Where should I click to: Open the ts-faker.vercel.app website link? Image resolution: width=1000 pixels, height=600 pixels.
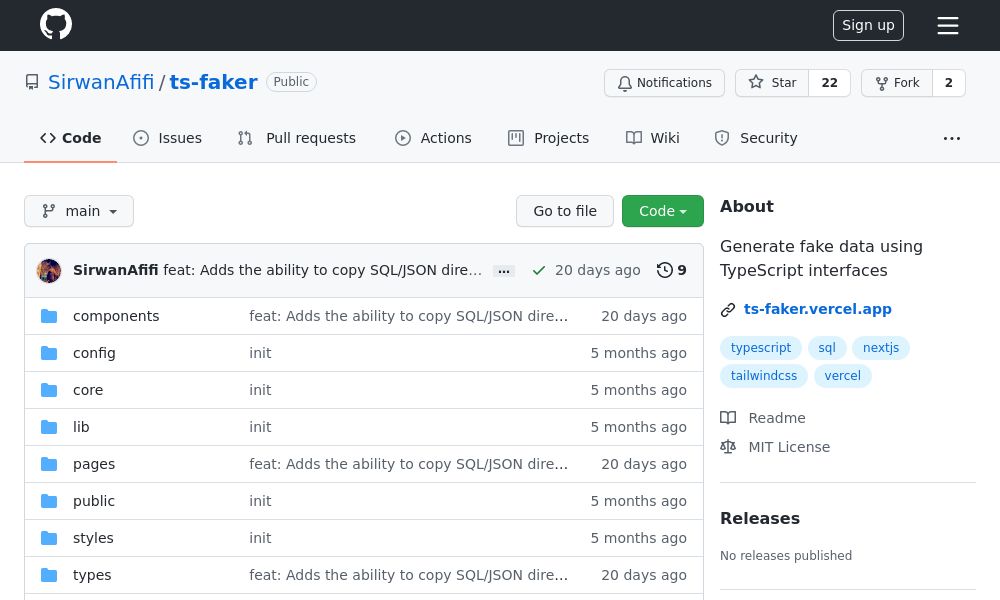(818, 309)
